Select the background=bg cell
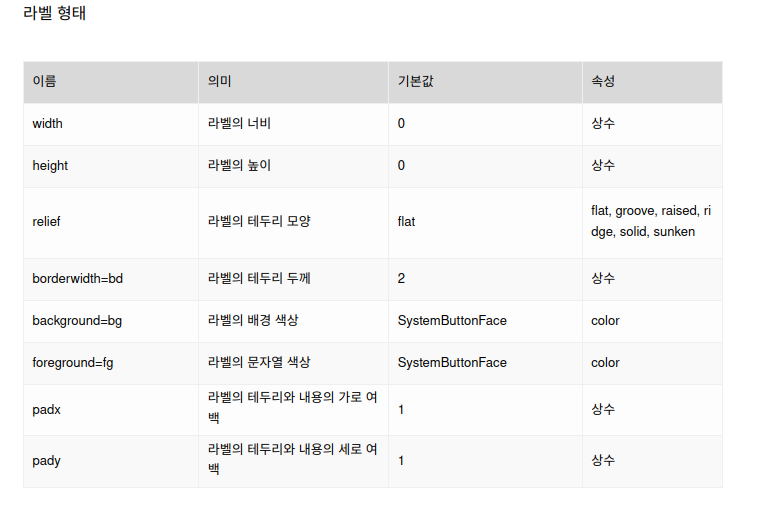This screenshot has width=769, height=508. (x=111, y=322)
